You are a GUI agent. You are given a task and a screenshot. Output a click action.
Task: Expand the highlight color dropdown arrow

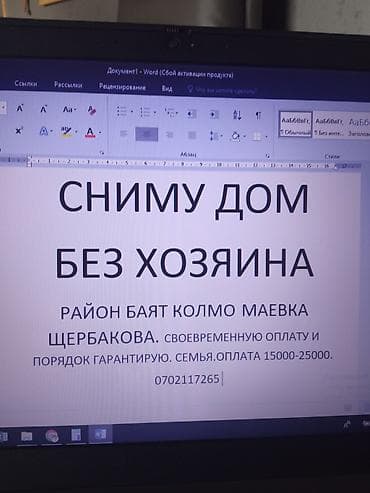pyautogui.click(x=76, y=132)
